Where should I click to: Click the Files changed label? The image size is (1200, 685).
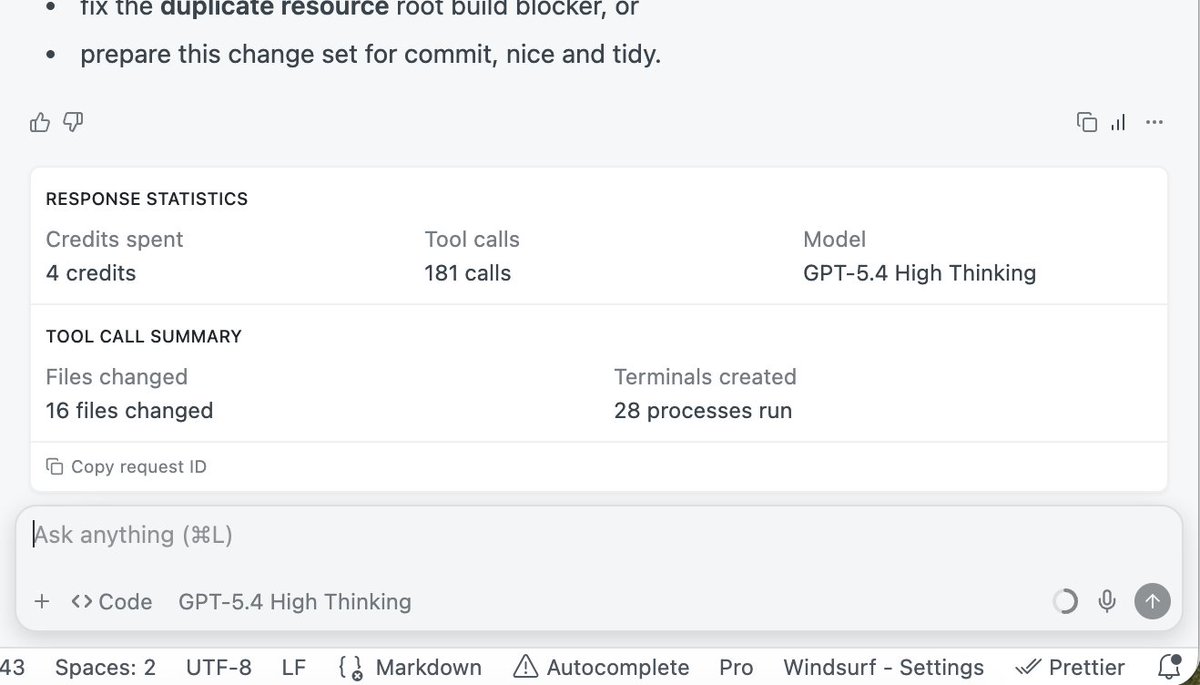117,377
